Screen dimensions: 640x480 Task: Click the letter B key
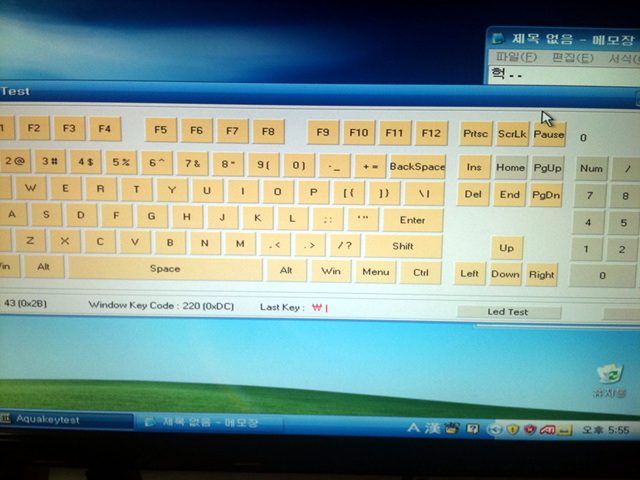pos(170,242)
